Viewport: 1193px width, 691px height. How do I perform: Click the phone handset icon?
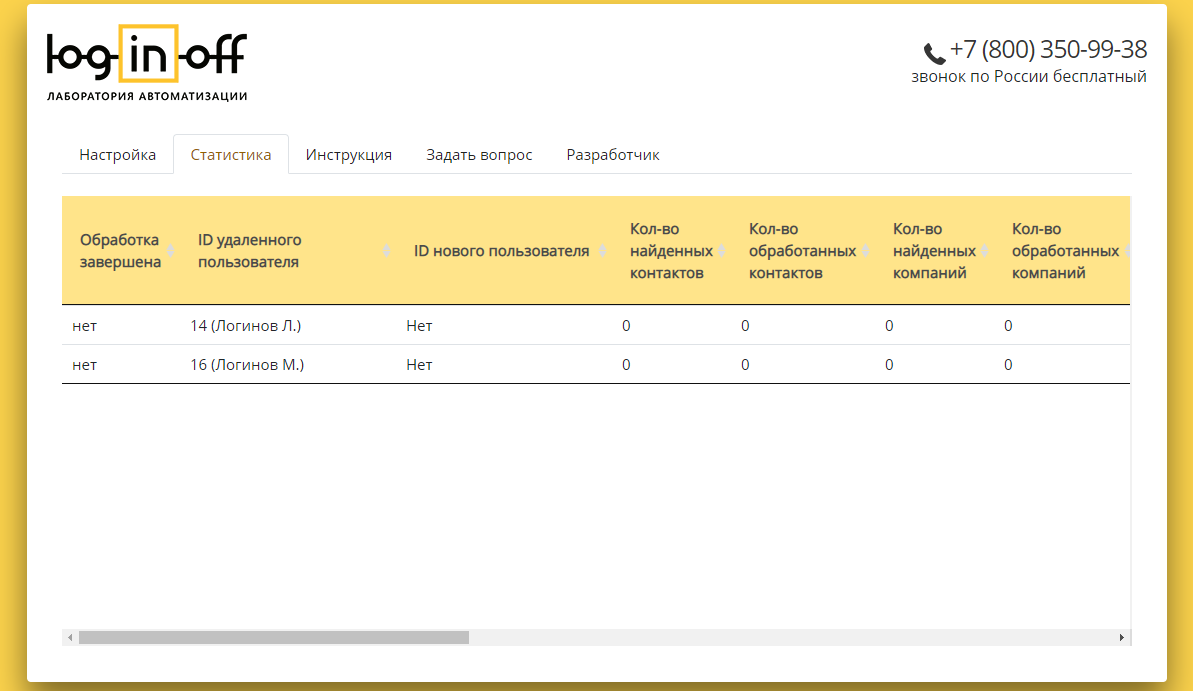click(x=934, y=53)
